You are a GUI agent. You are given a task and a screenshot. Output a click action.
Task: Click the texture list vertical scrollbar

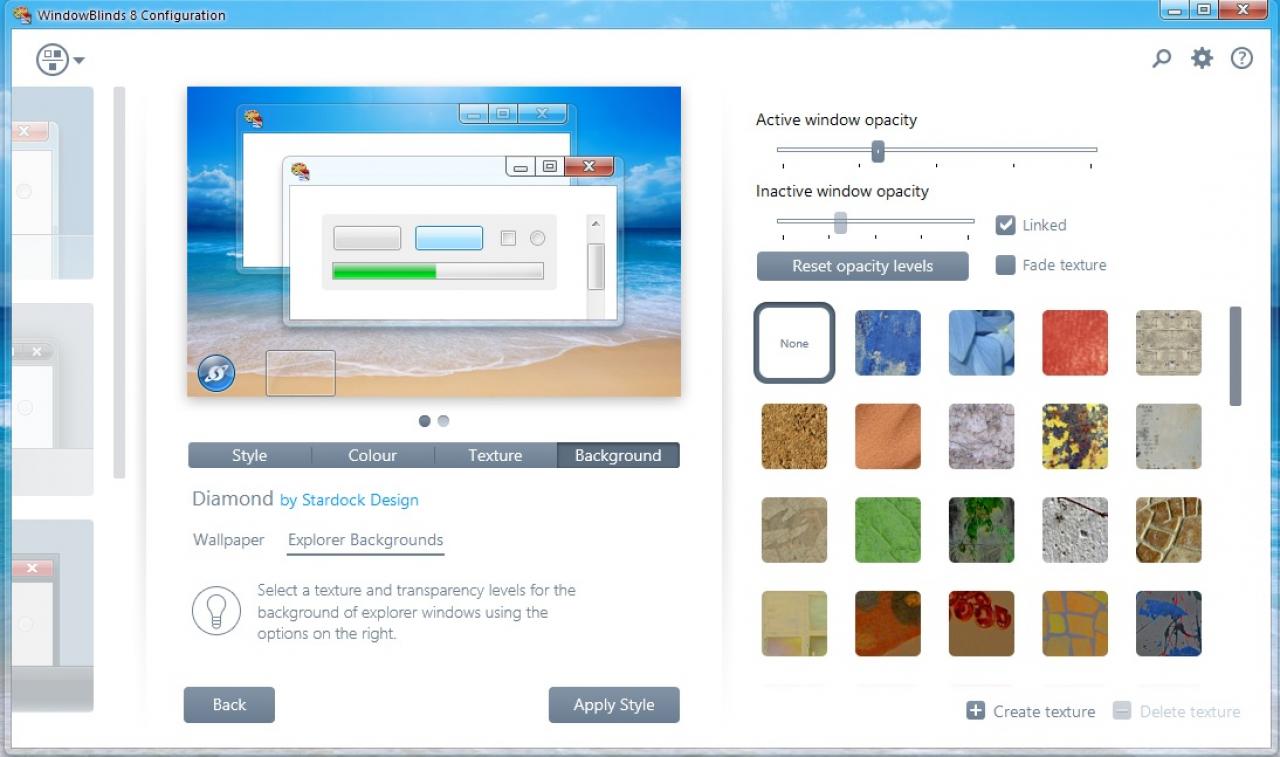click(x=1235, y=356)
